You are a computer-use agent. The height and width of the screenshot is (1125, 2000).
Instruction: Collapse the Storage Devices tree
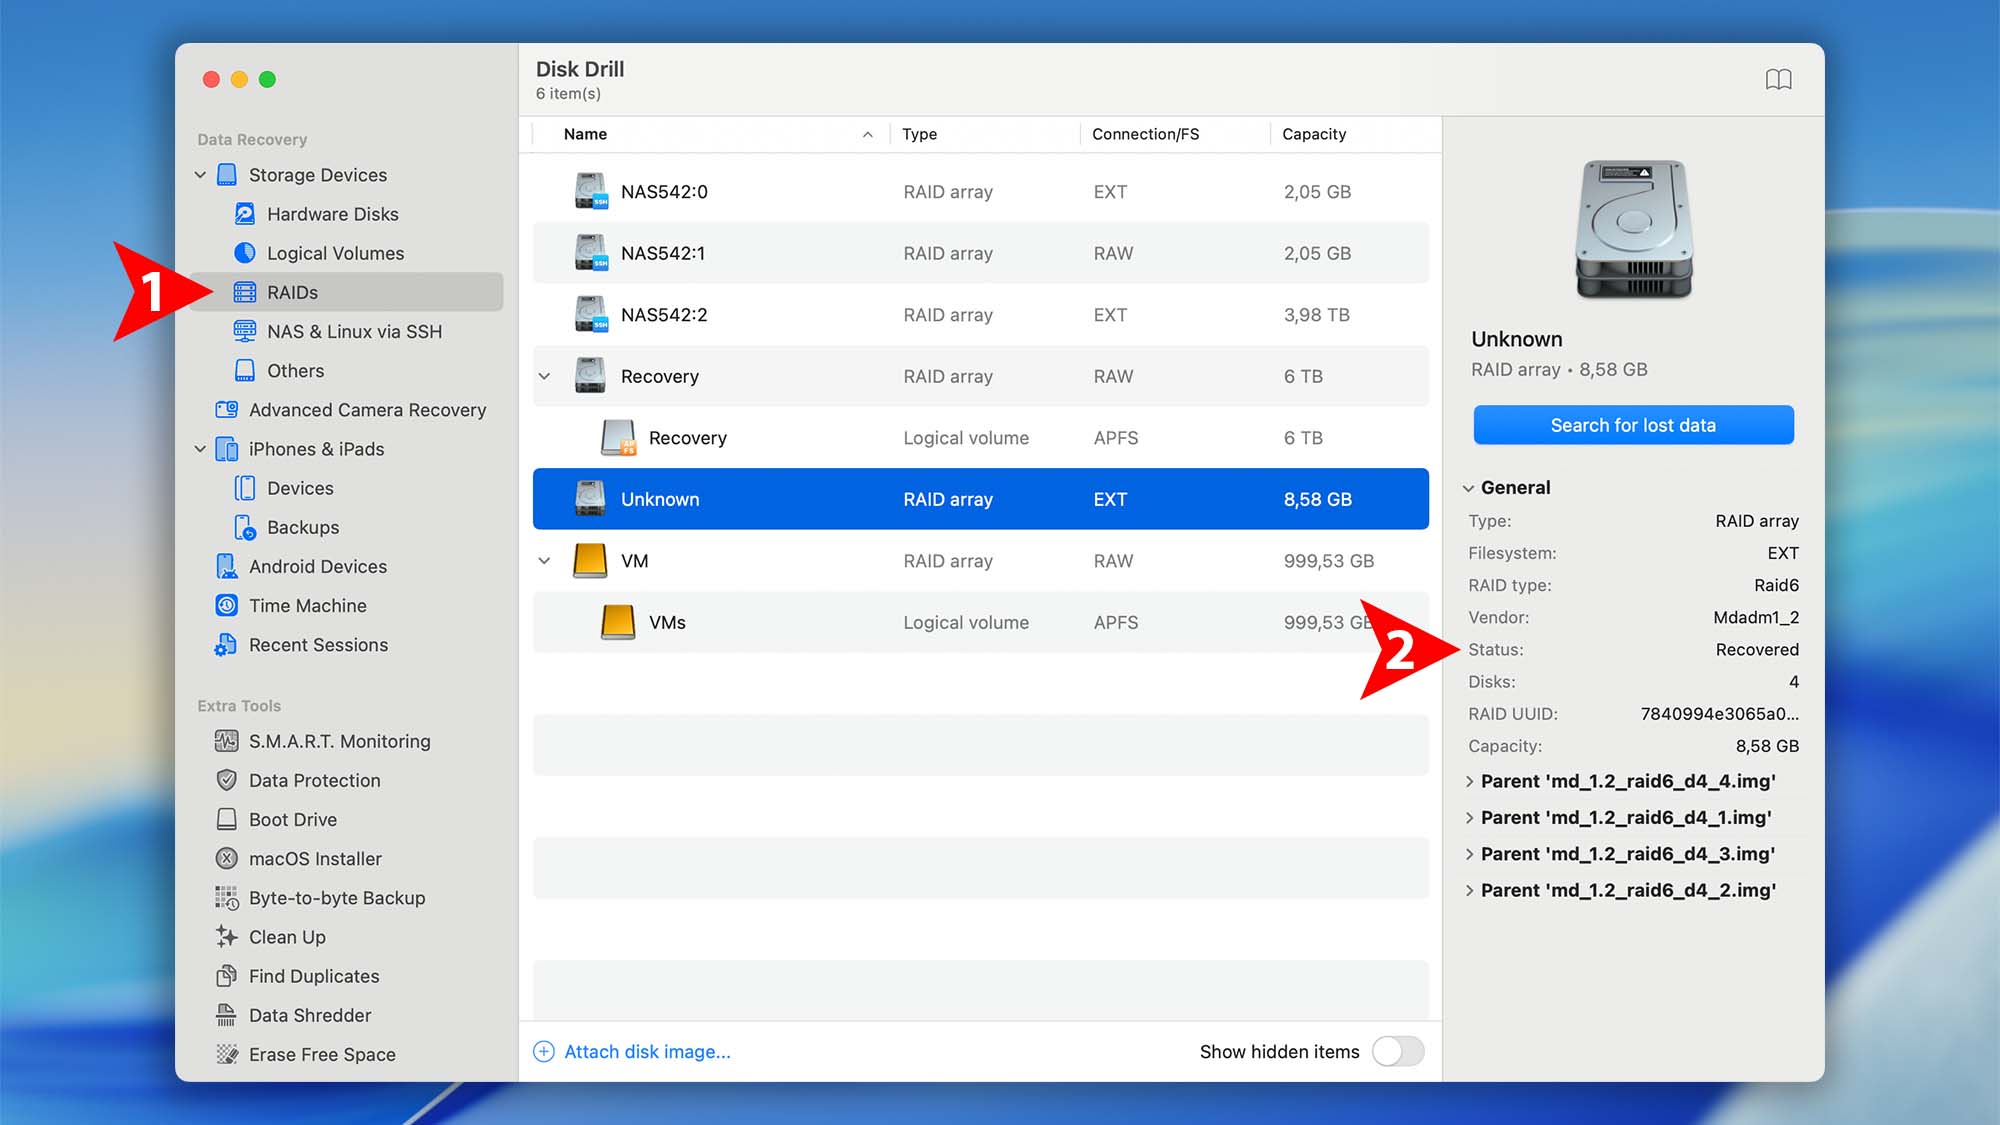200,175
